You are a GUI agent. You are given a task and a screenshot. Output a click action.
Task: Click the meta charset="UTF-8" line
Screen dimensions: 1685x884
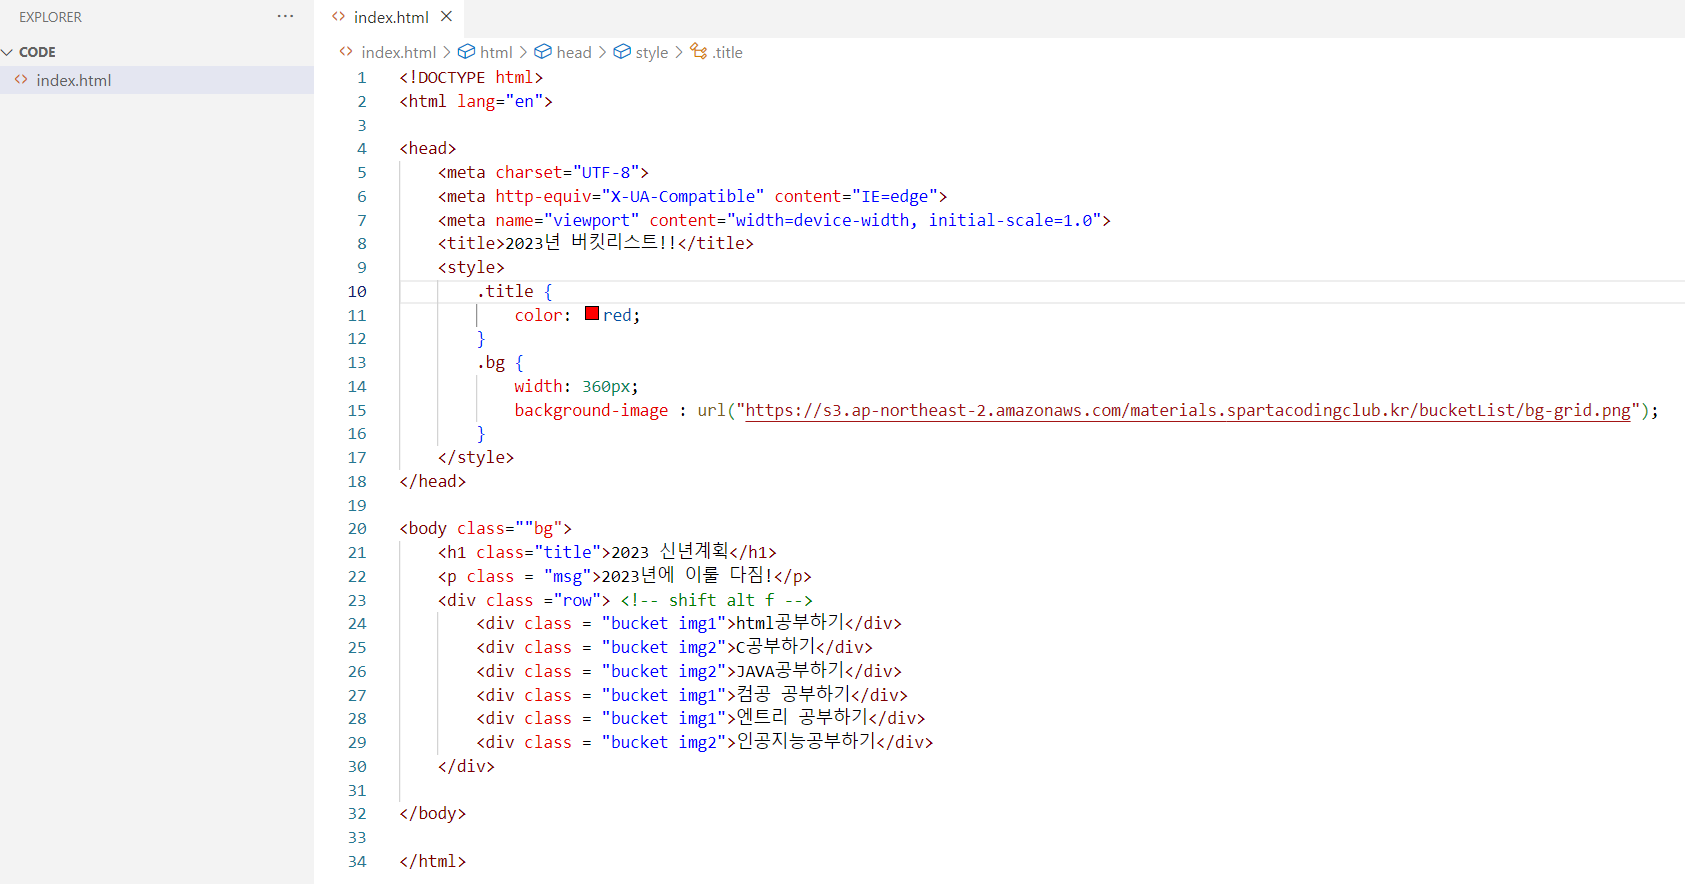pyautogui.click(x=543, y=172)
